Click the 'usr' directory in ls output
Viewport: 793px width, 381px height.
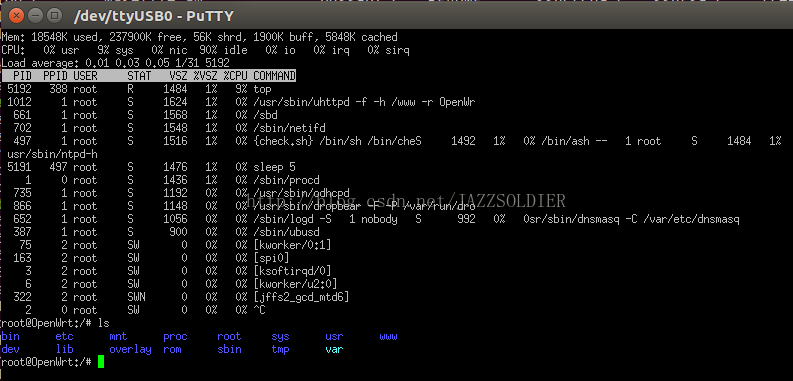coord(334,336)
